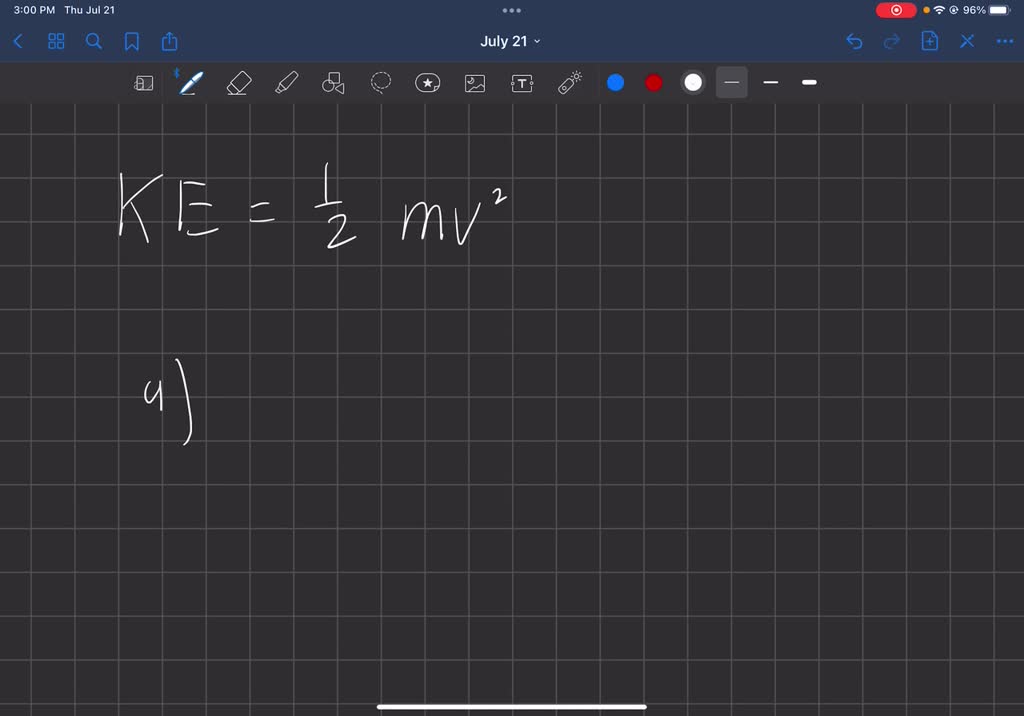Close the editing toolbar with X icon
1024x716 pixels.
click(967, 42)
